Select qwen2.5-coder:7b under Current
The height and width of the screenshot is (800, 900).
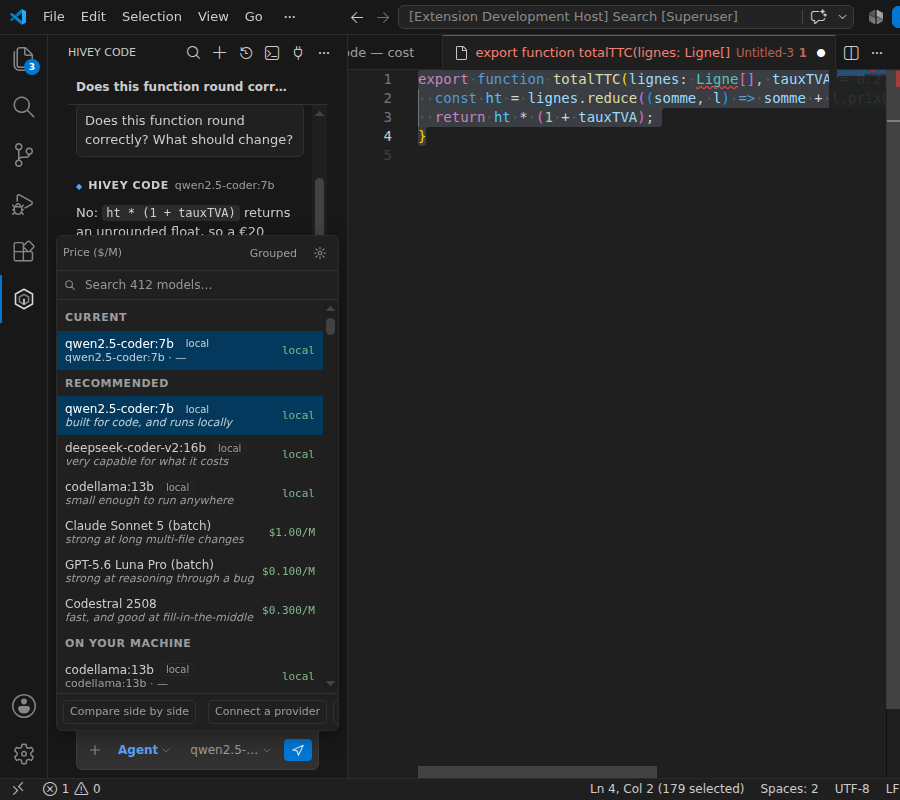point(190,350)
